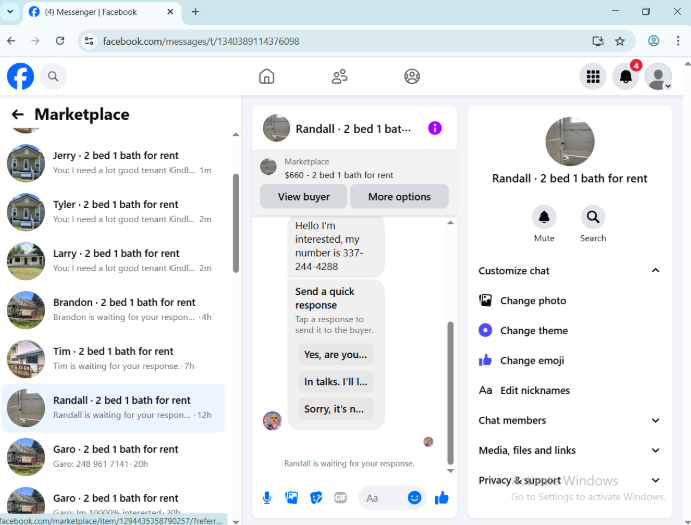Expand the Chat members section
The height and width of the screenshot is (525, 691).
point(568,421)
